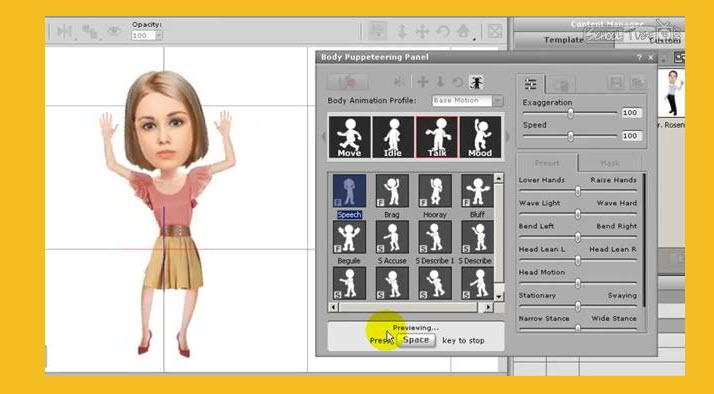Select the character thumbnail in Content Manager
This screenshot has width=714, height=394.
click(x=672, y=93)
